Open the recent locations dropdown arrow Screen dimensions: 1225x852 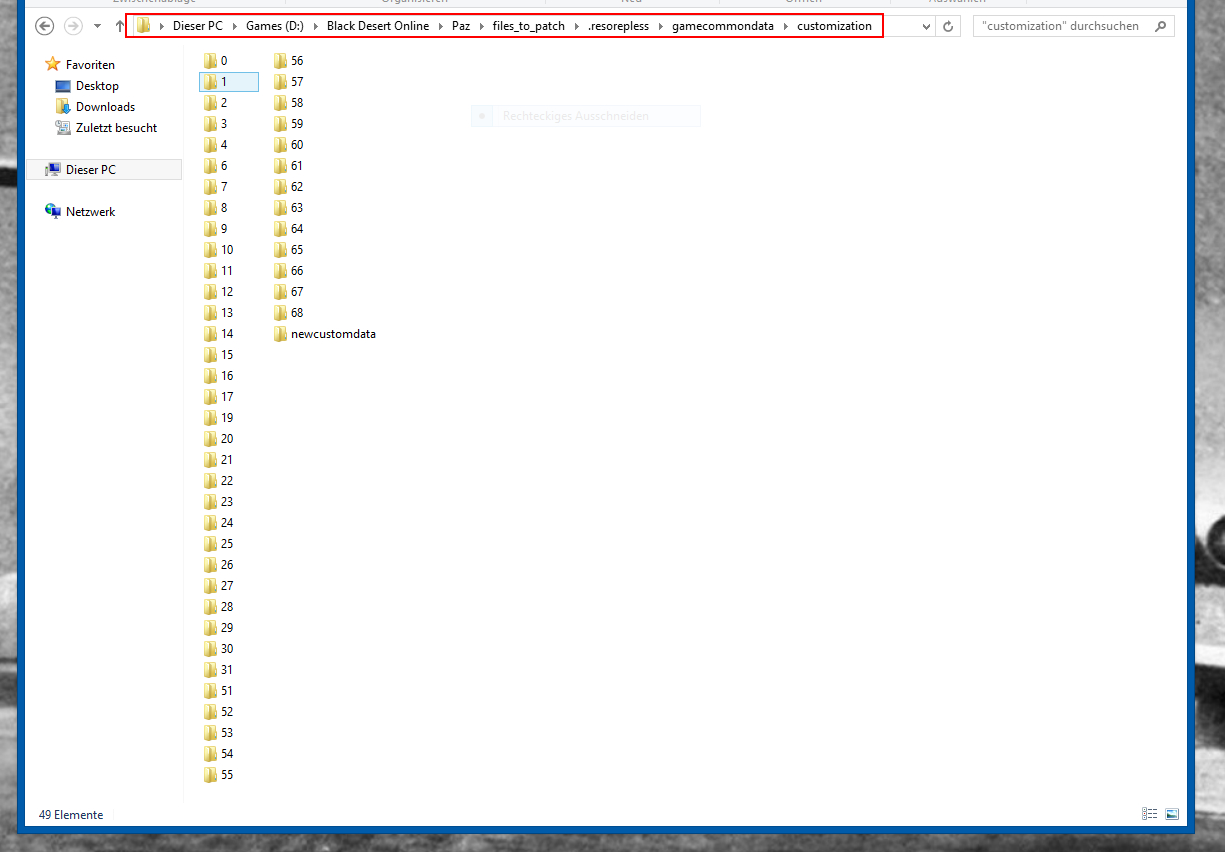pyautogui.click(x=97, y=26)
